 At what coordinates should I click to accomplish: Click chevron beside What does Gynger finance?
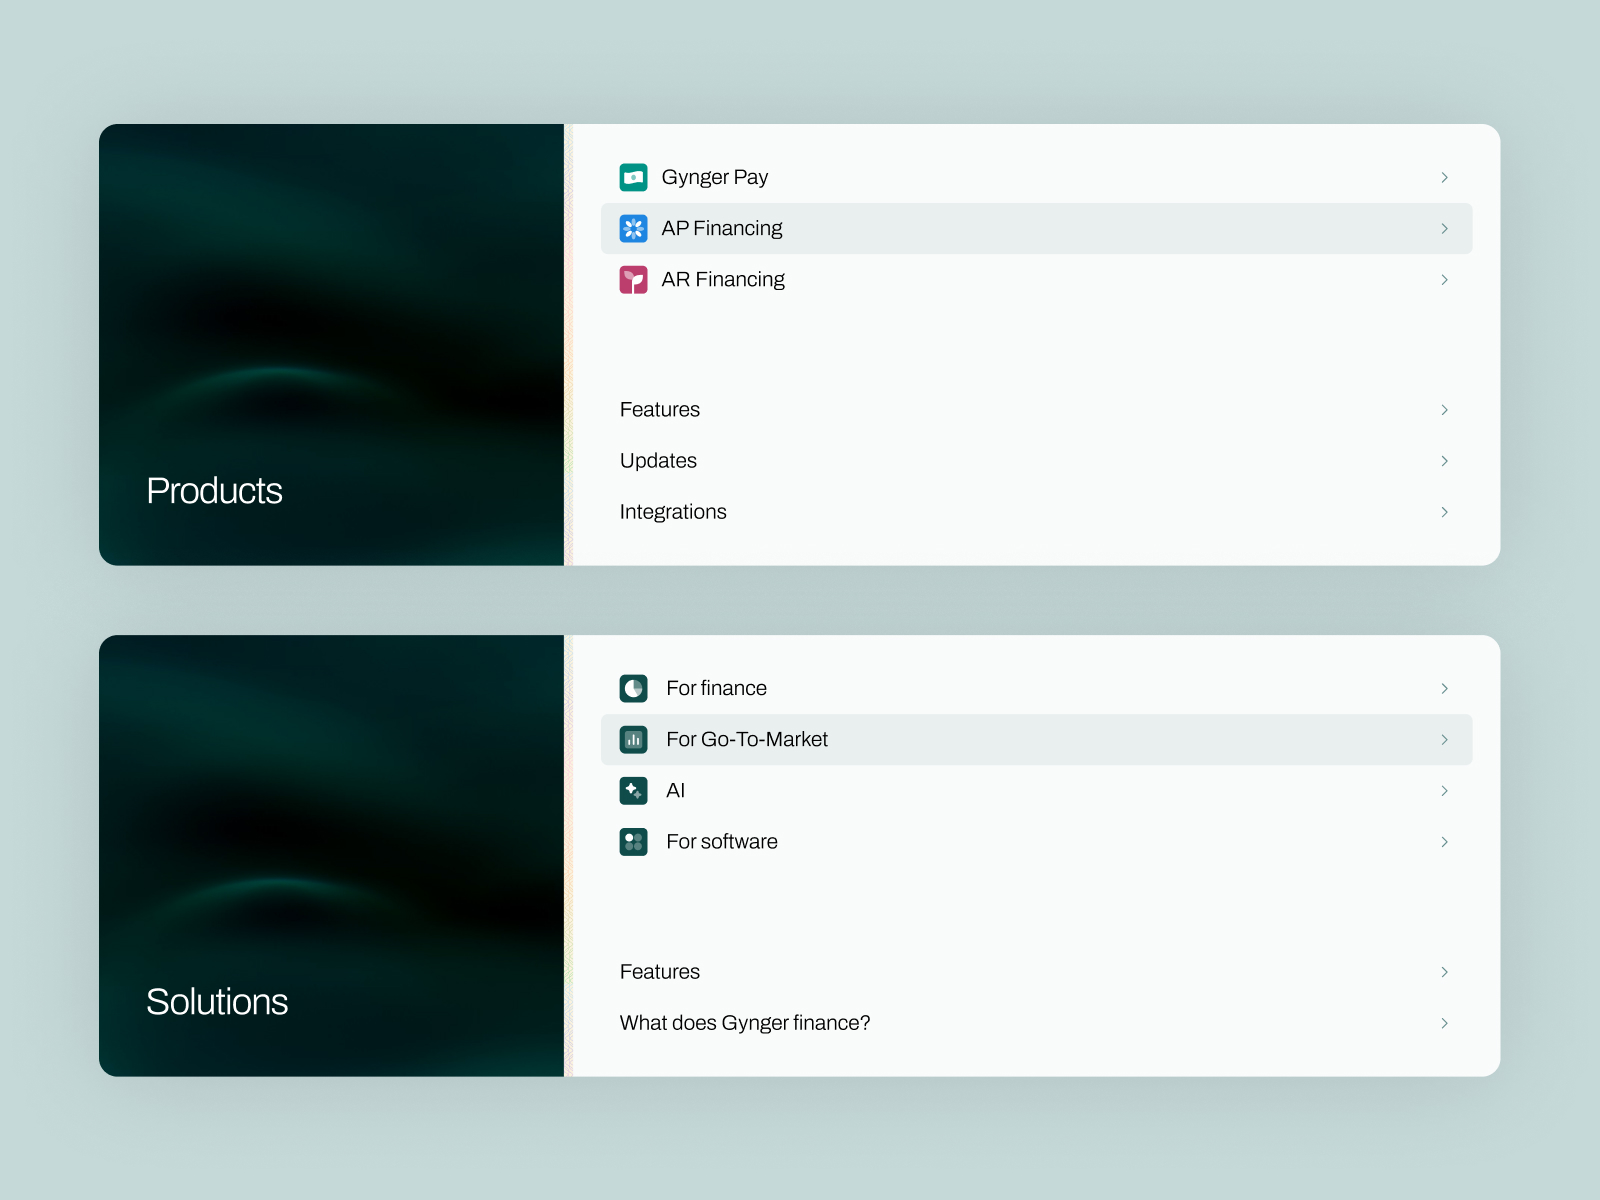pos(1444,1022)
